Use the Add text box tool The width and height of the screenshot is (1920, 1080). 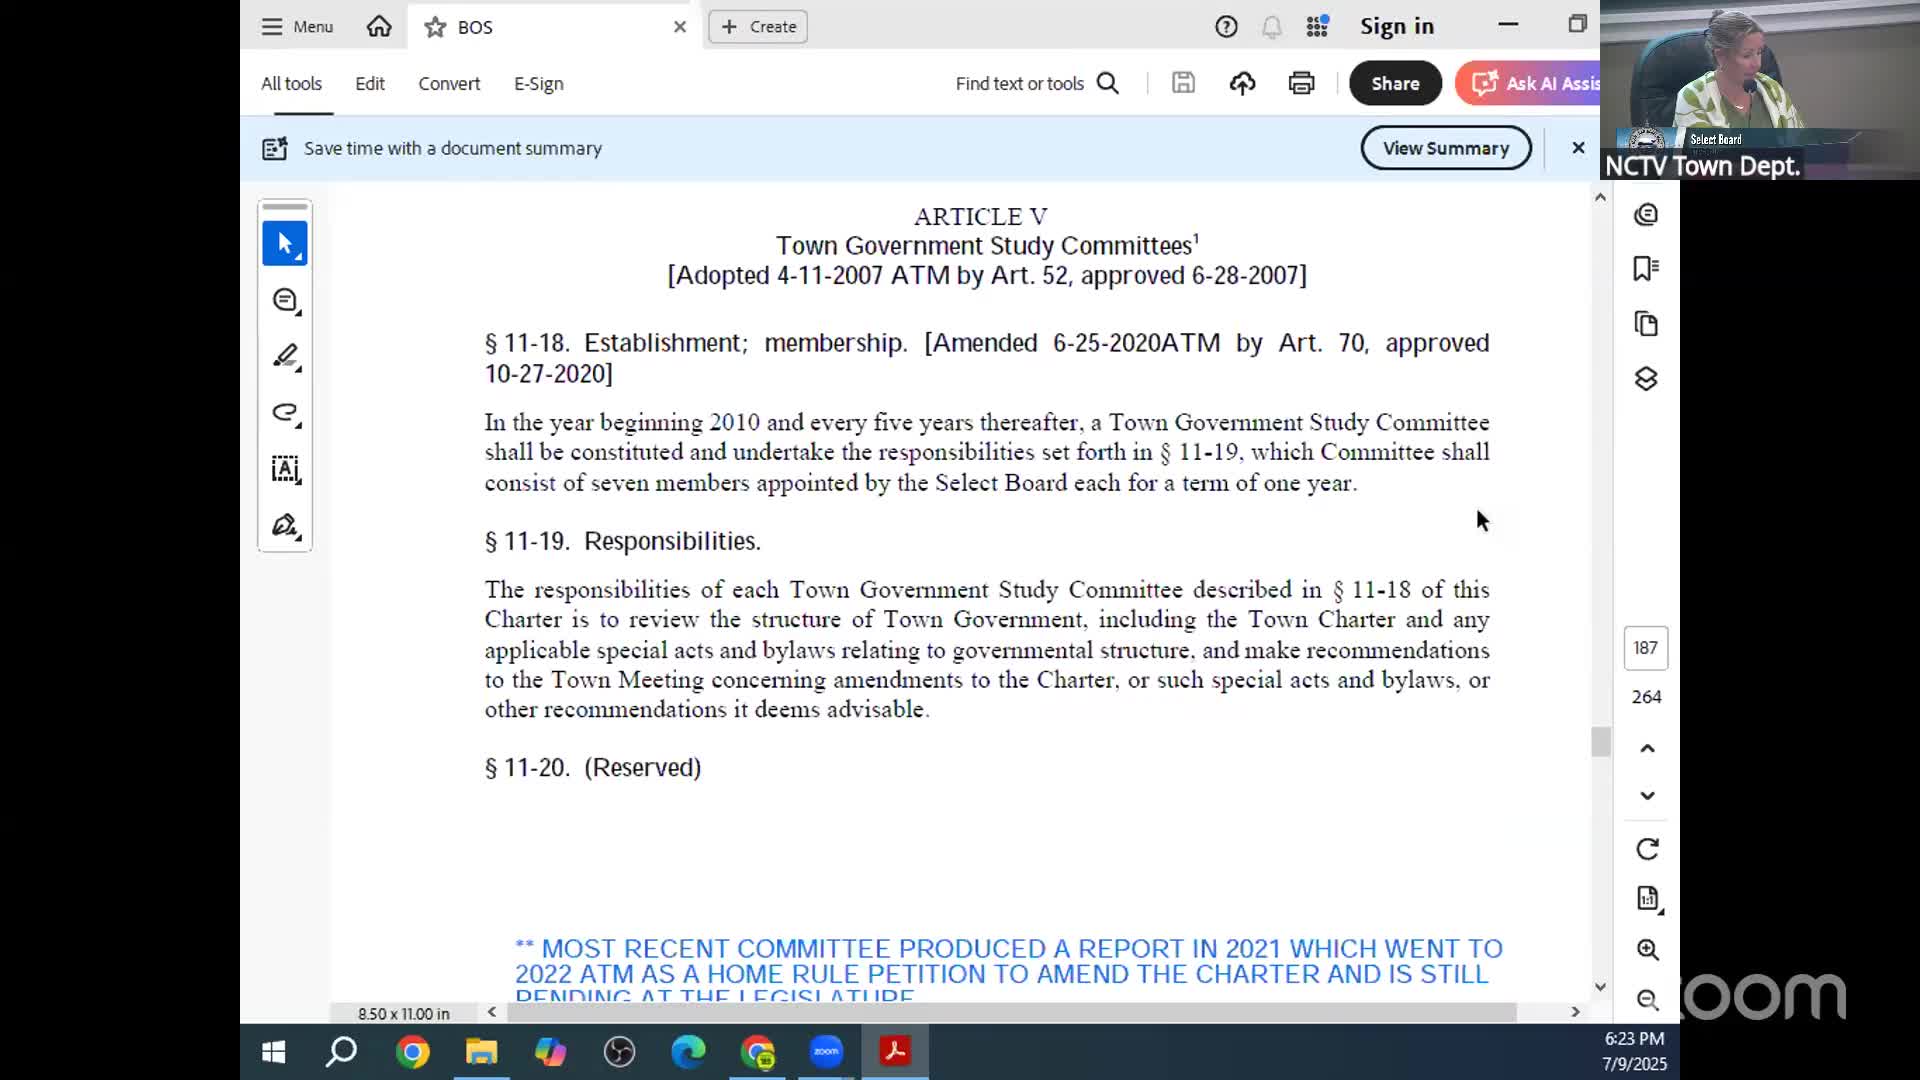285,469
